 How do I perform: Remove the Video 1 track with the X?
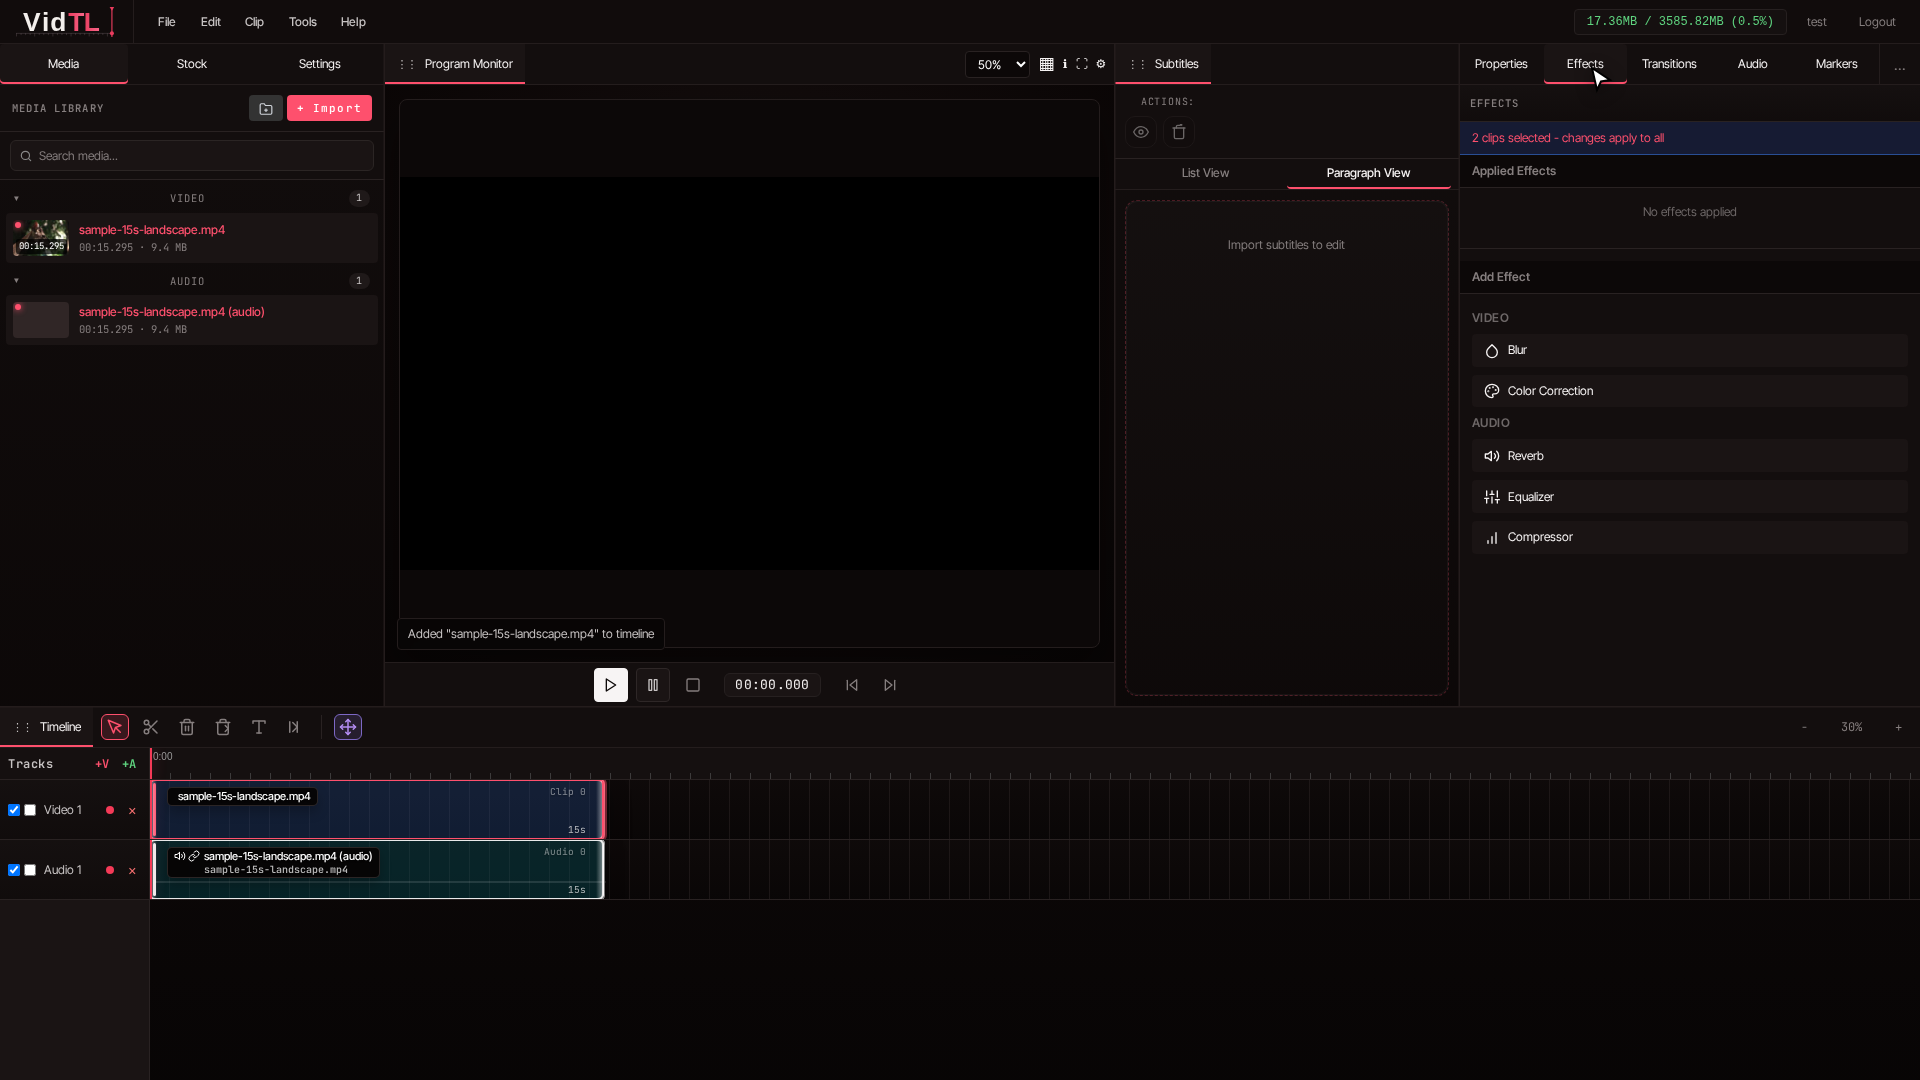tap(132, 811)
